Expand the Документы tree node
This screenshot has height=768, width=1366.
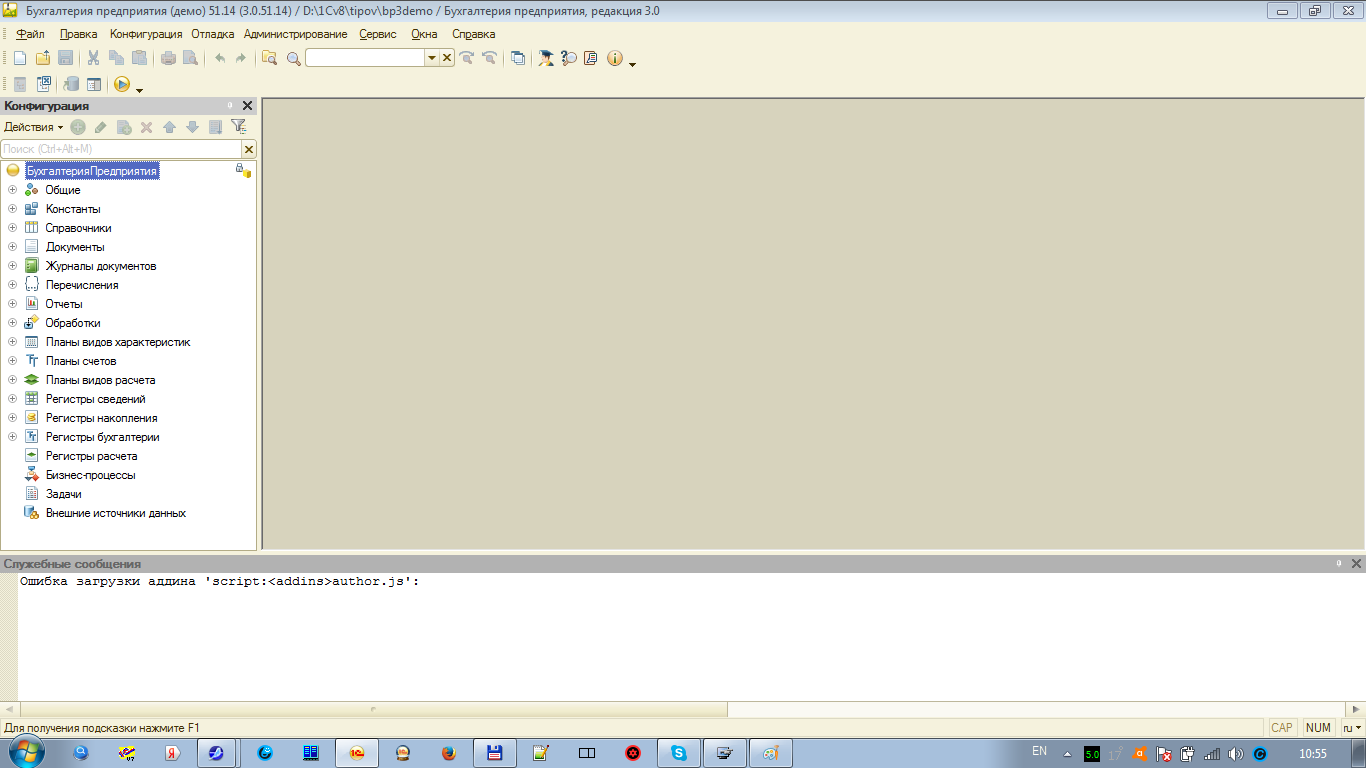tap(12, 247)
